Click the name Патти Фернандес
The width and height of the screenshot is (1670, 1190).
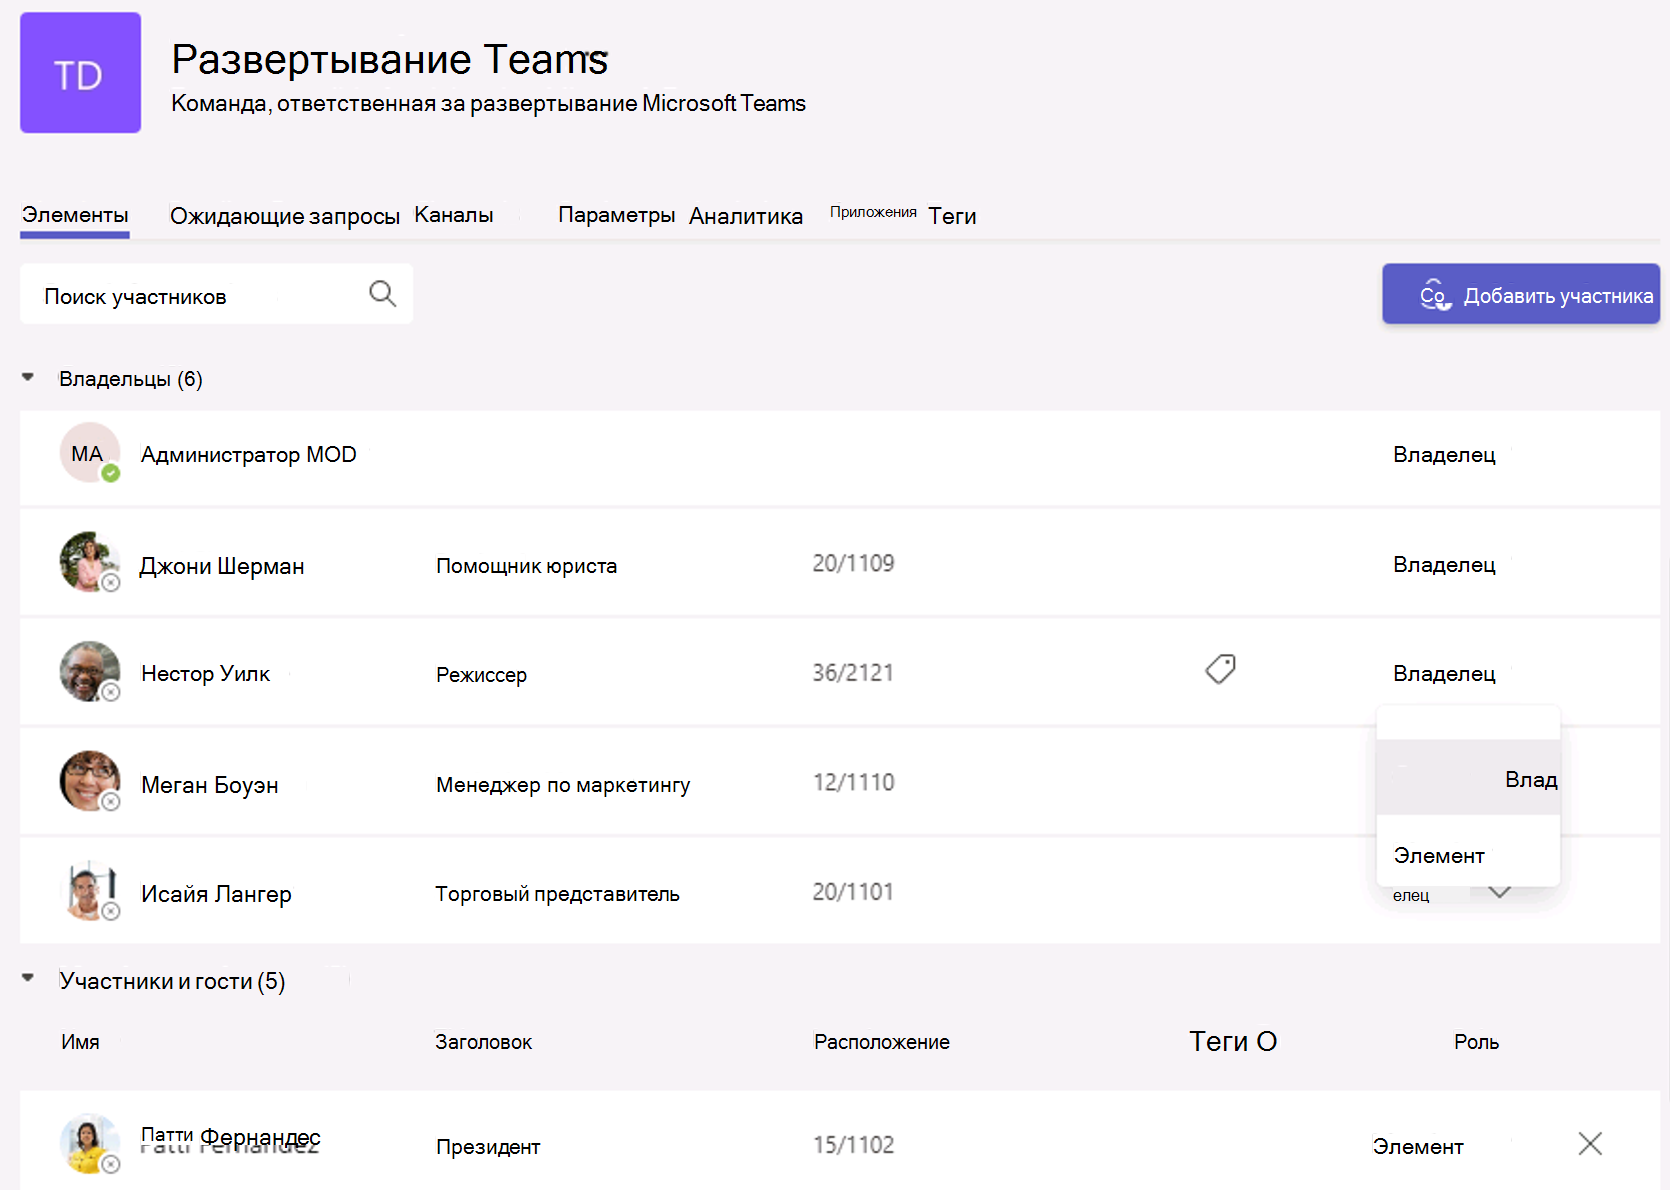pos(230,1138)
